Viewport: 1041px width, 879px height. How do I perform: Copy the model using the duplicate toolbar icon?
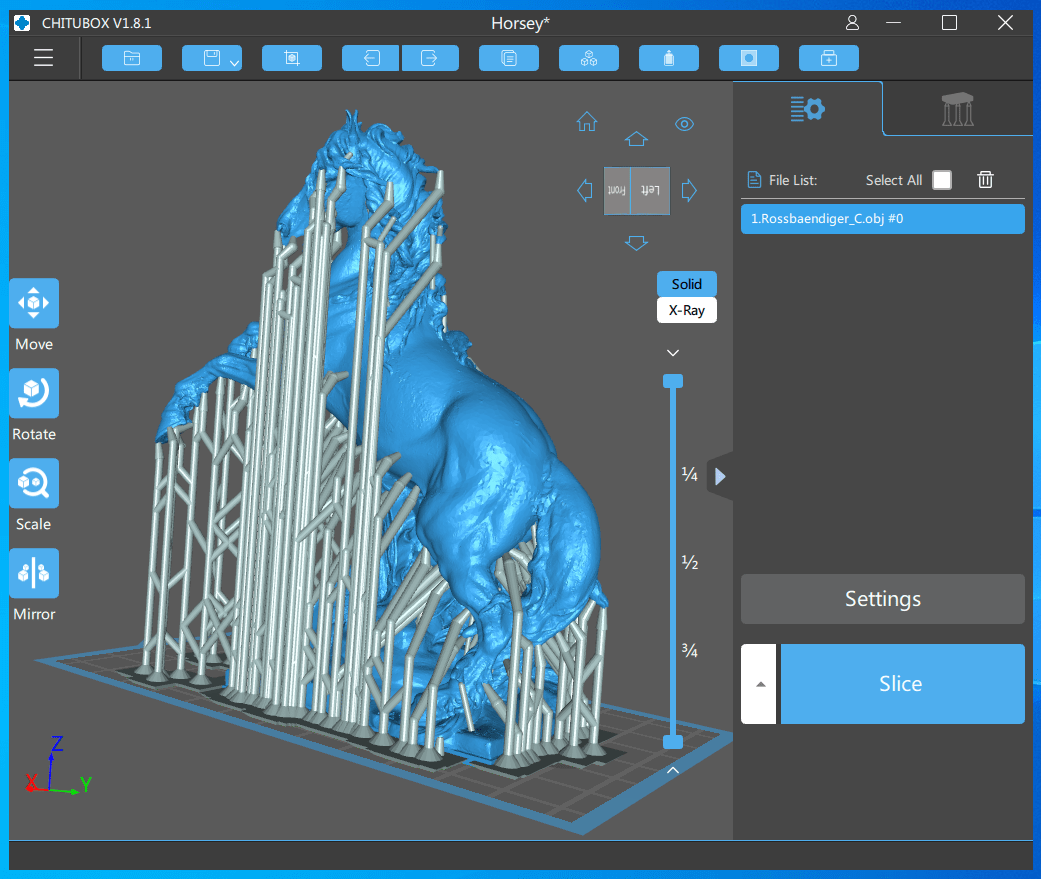508,57
